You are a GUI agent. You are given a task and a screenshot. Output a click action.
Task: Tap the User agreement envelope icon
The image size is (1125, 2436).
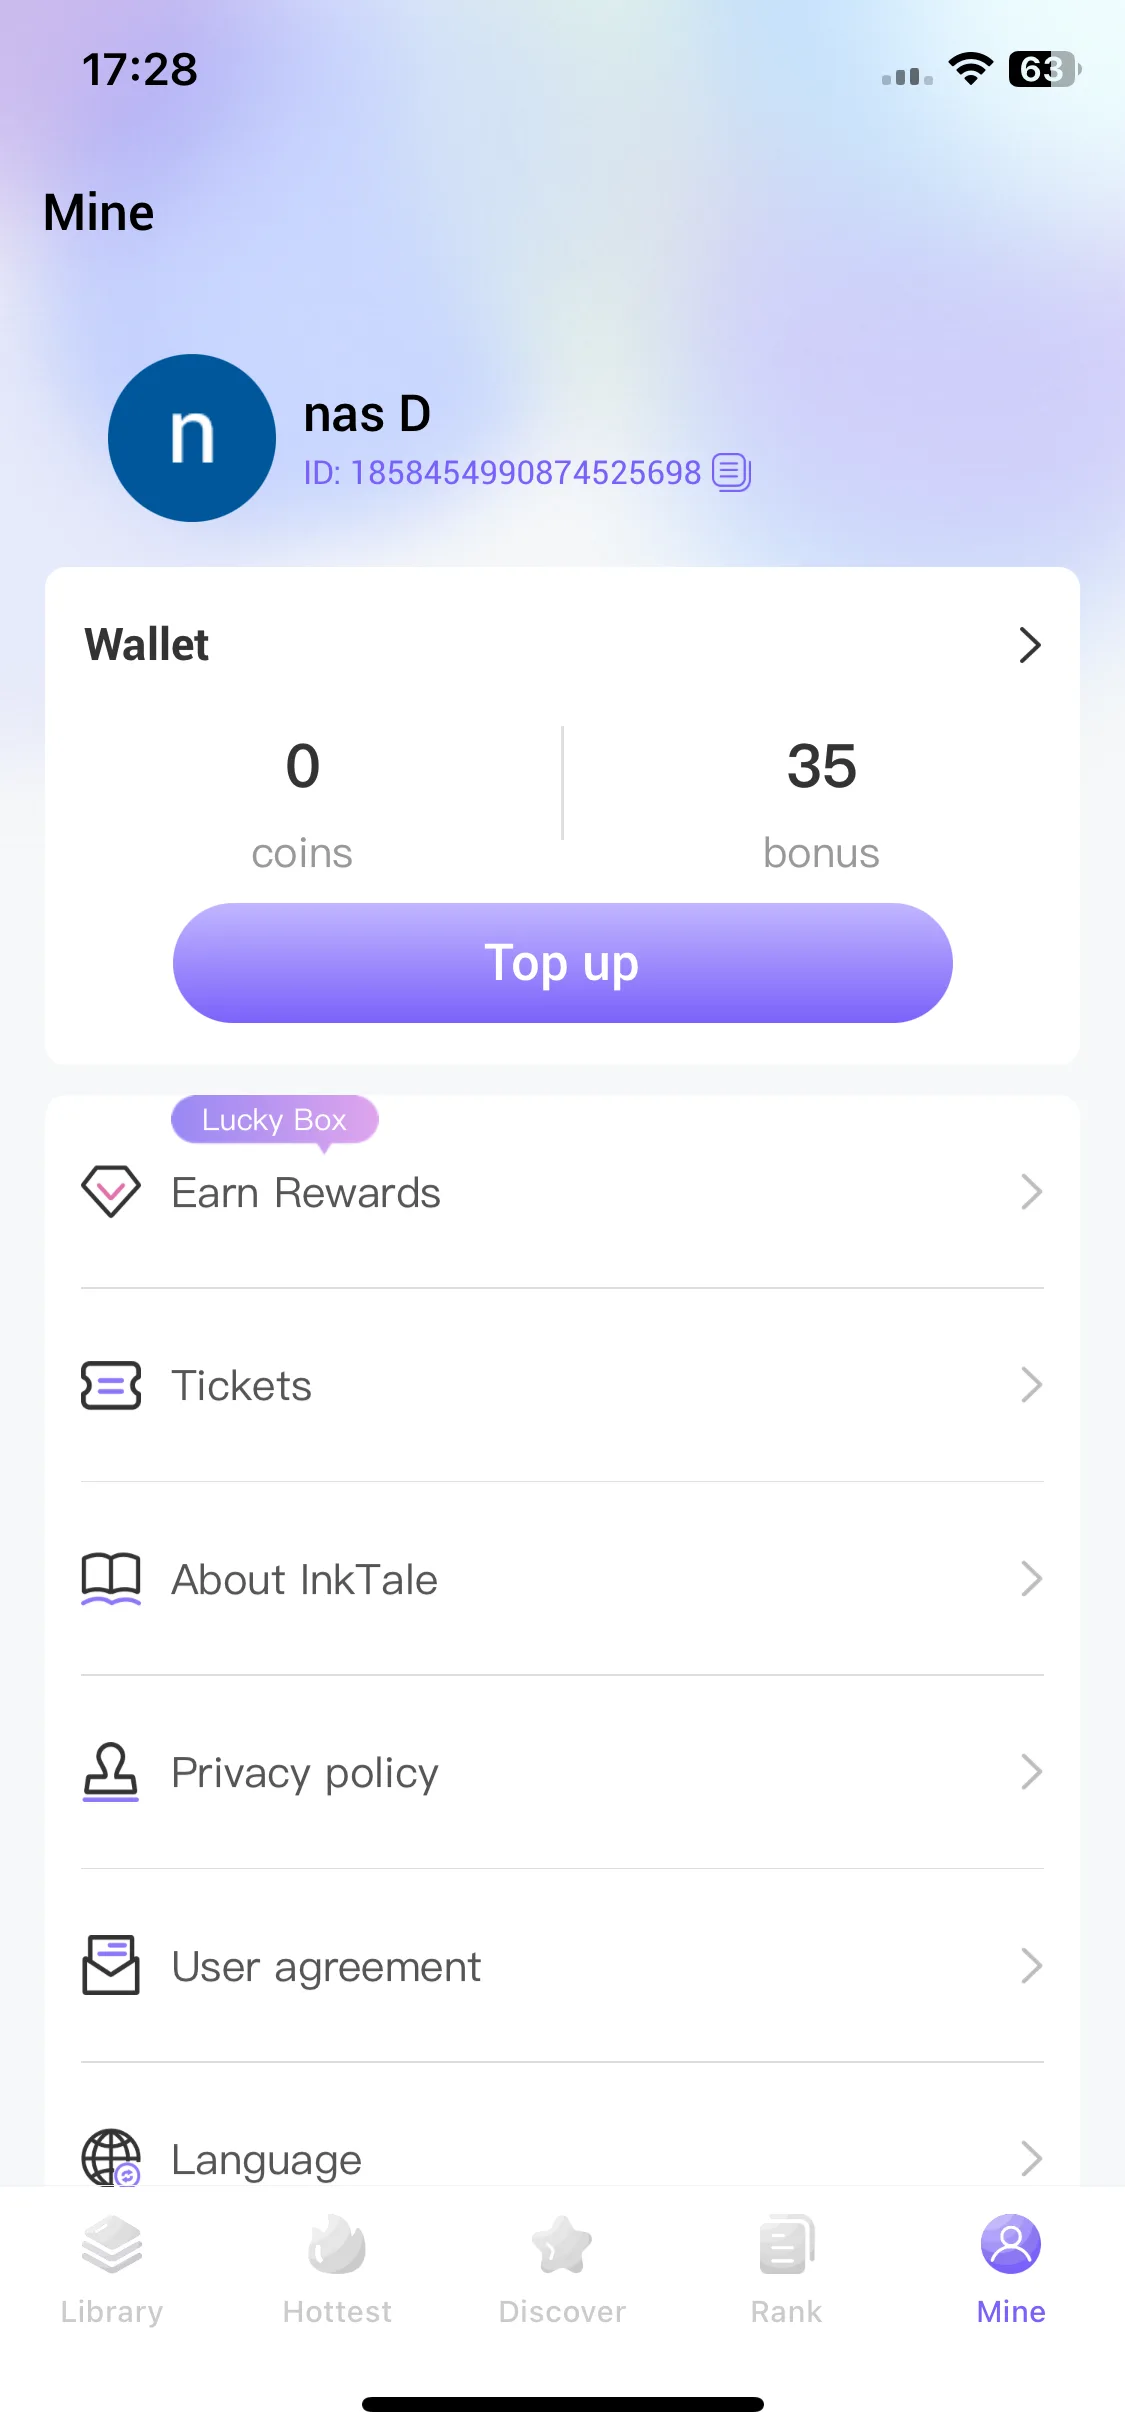click(x=111, y=1965)
